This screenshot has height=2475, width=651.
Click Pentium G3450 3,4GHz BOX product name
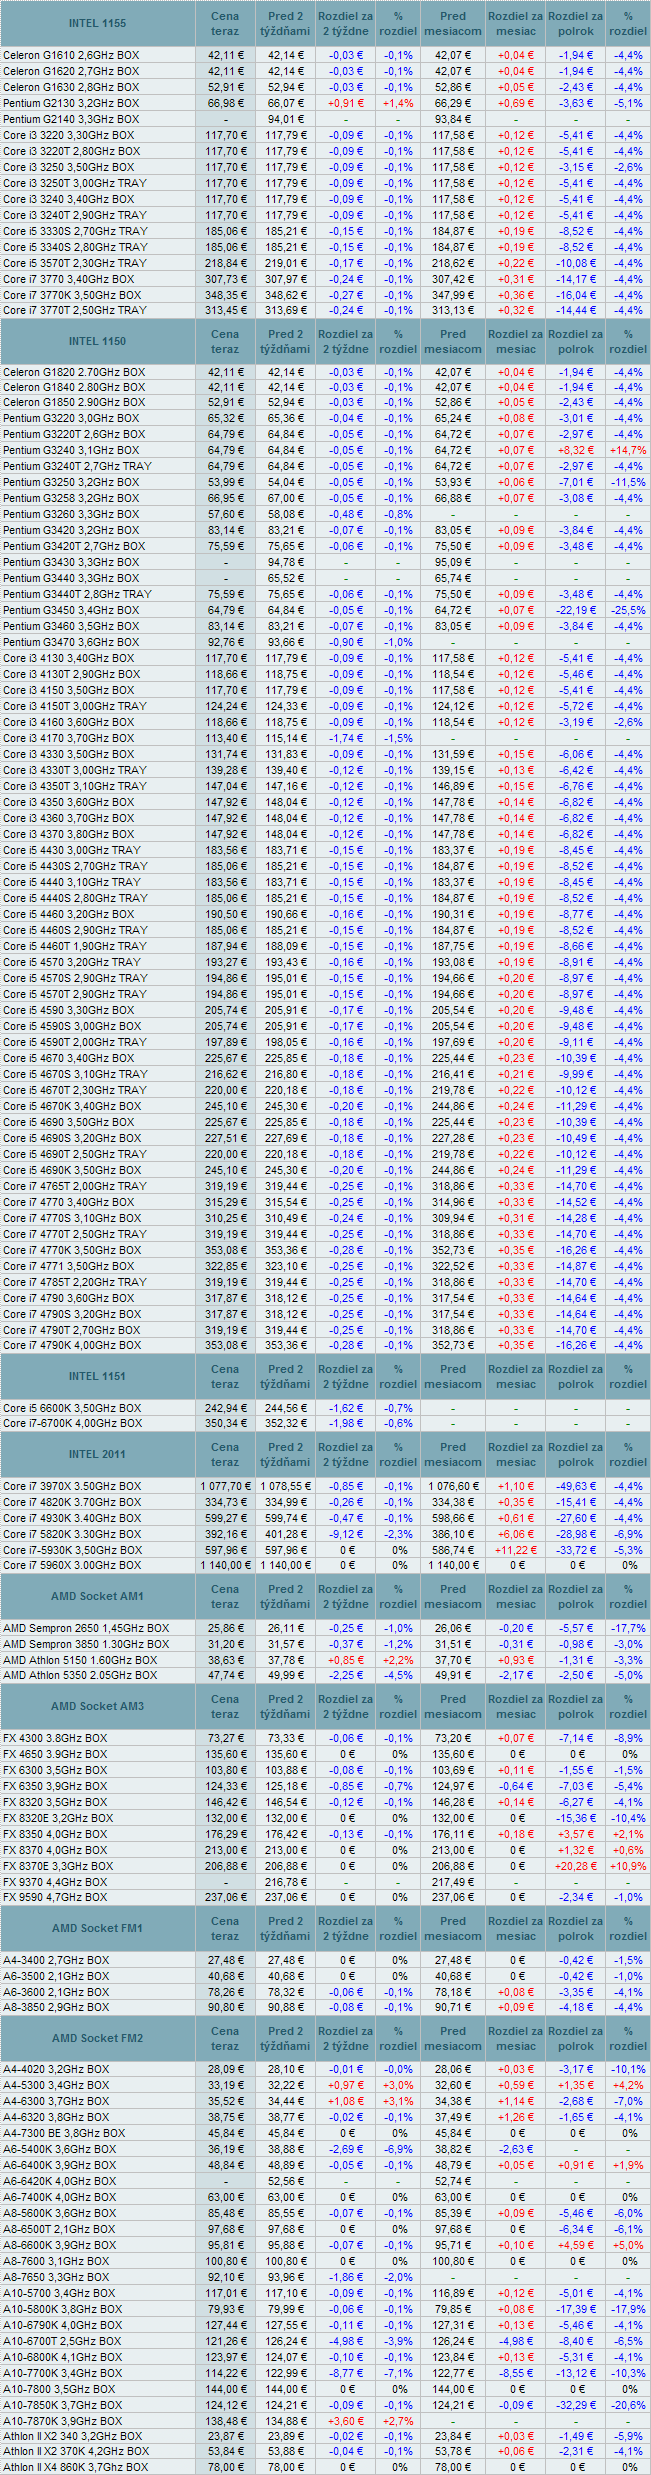tap(70, 610)
